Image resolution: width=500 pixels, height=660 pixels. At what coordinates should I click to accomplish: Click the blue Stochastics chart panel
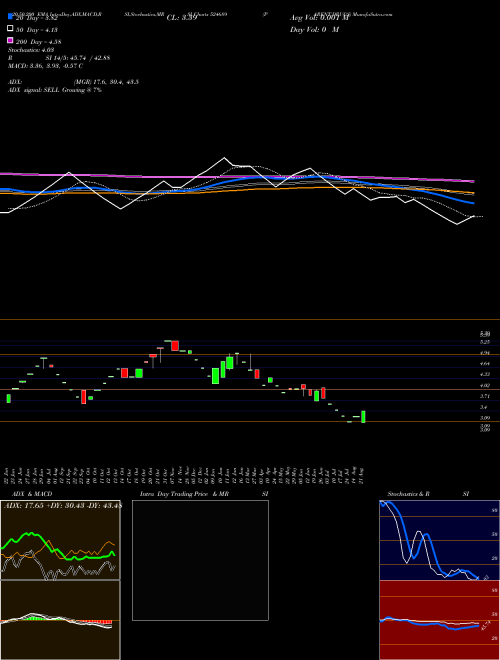(x=439, y=540)
